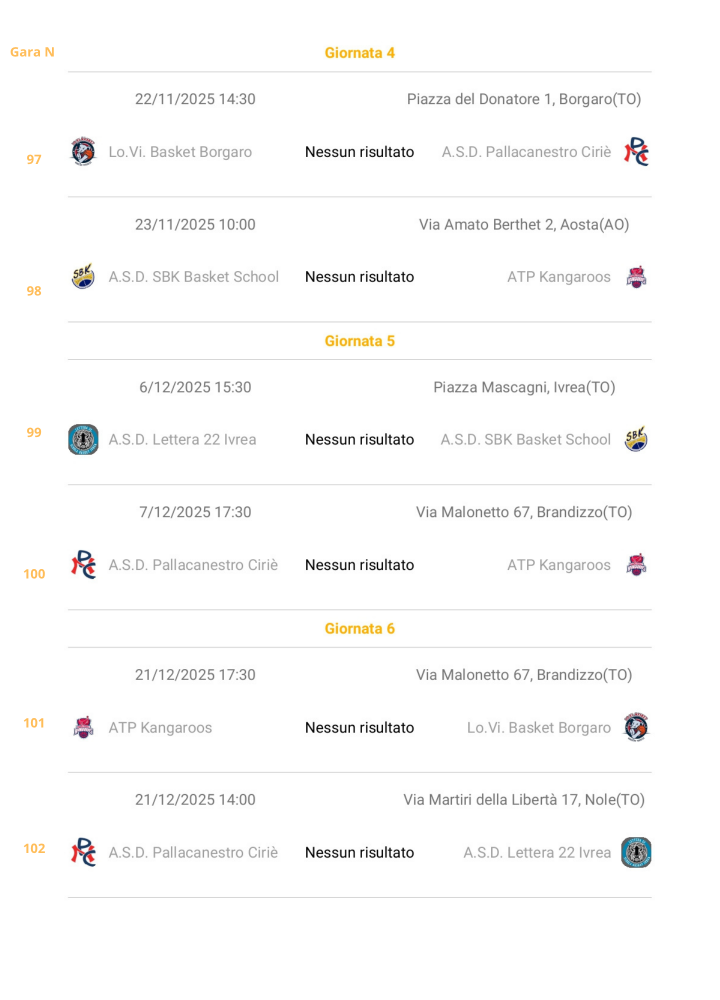Viewport: 720px width, 1000px height.
Task: Click SBK Basket School logo in game 99
Action: point(636,440)
